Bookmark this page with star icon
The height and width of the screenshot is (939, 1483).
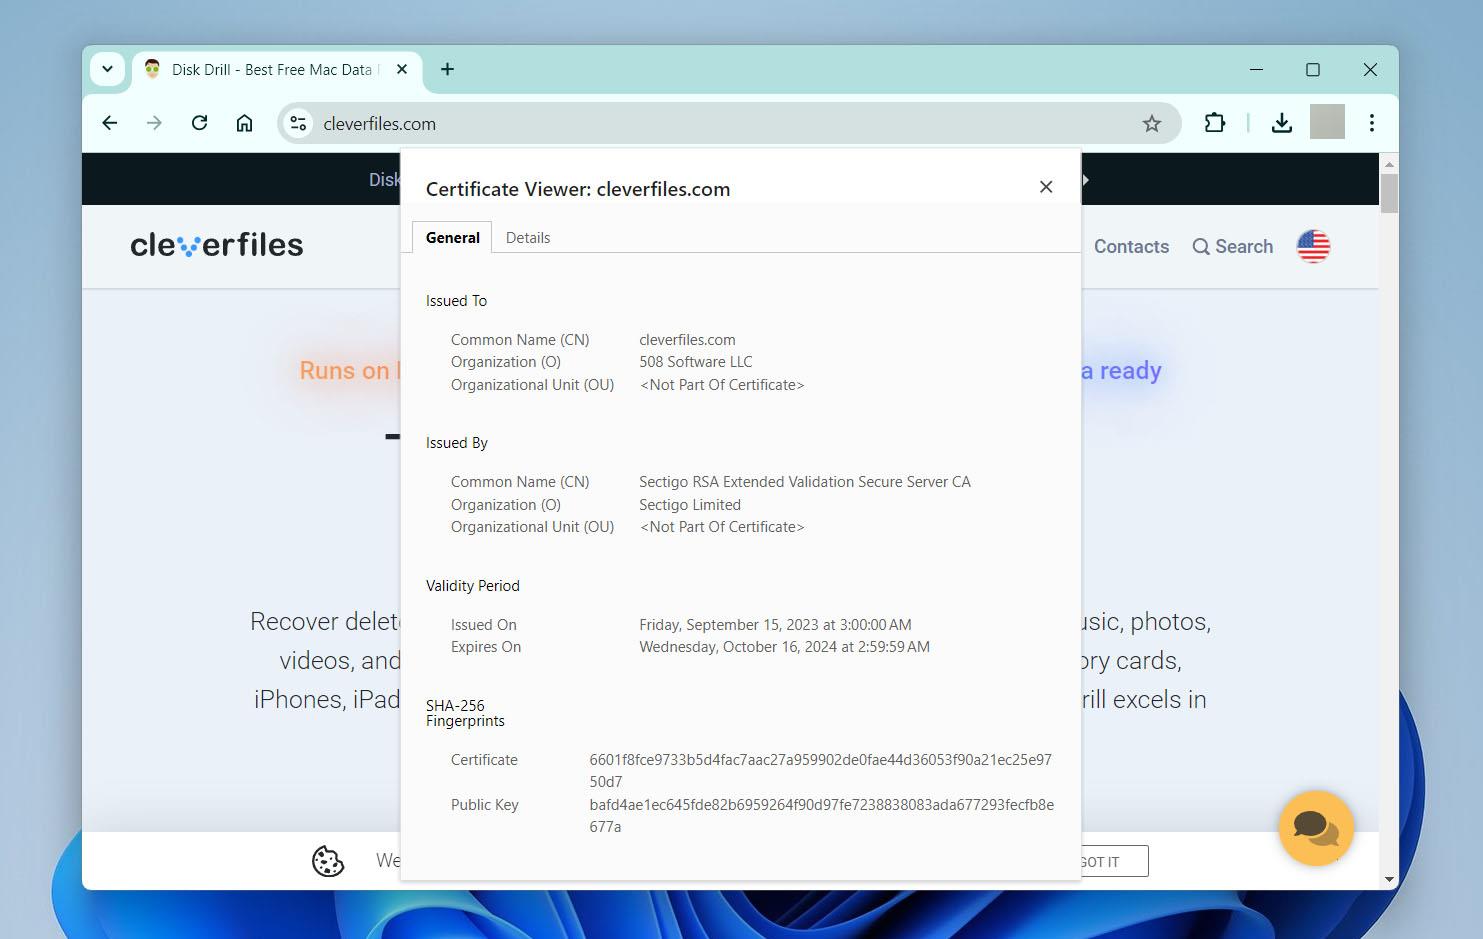(x=1152, y=124)
